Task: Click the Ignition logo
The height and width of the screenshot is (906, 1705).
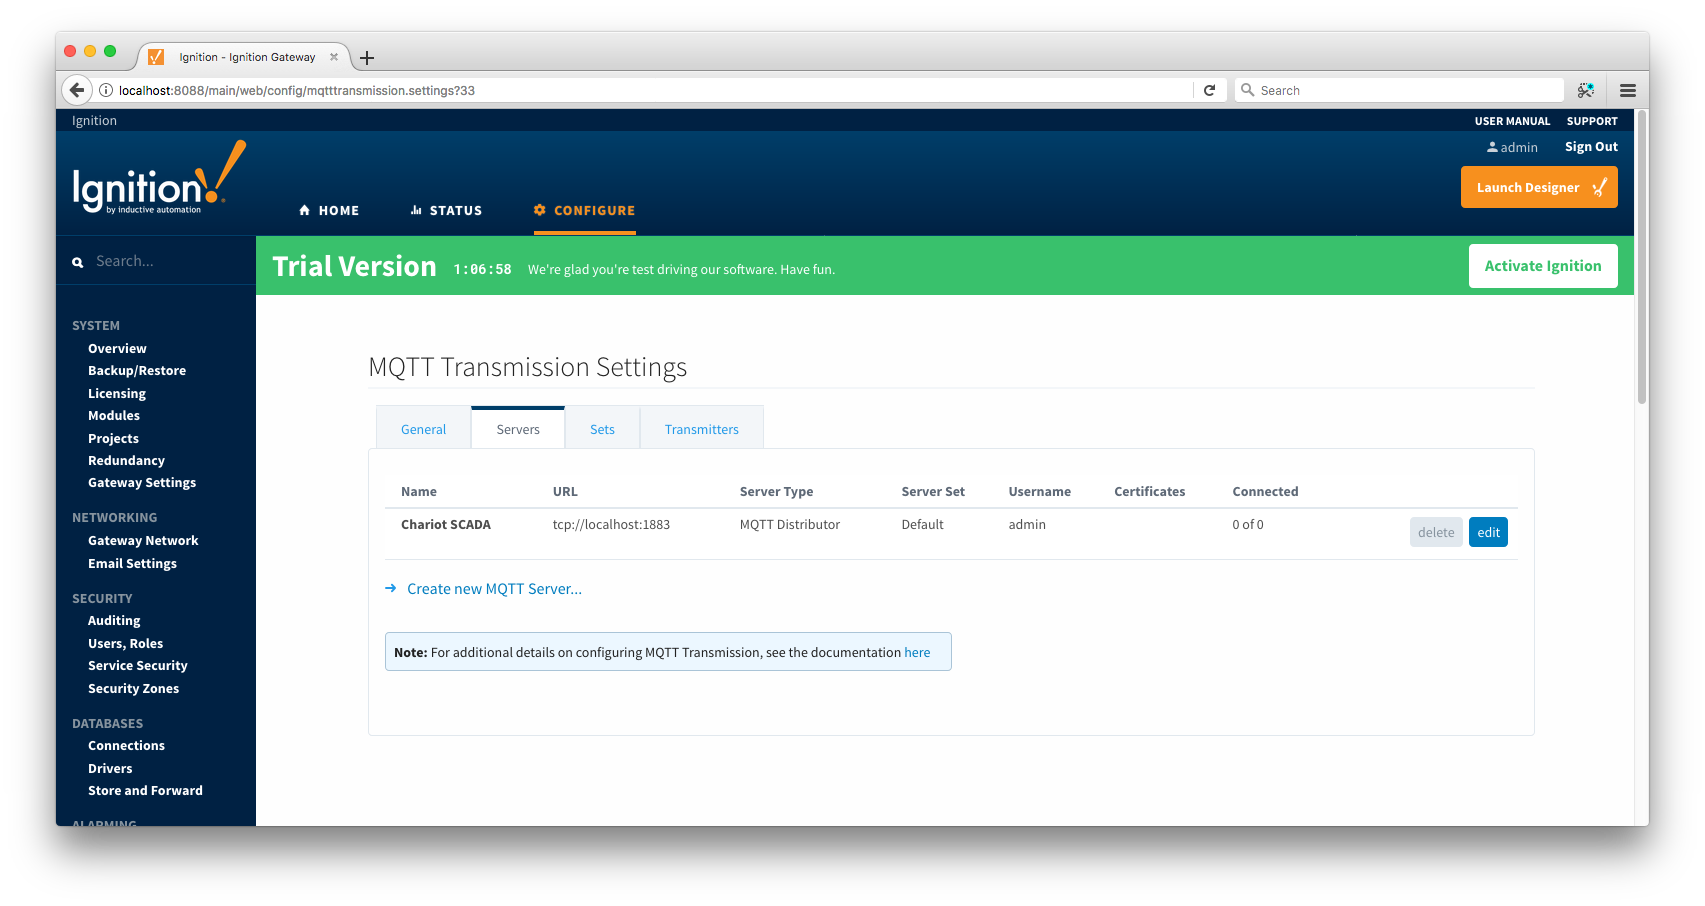Action: tap(159, 177)
